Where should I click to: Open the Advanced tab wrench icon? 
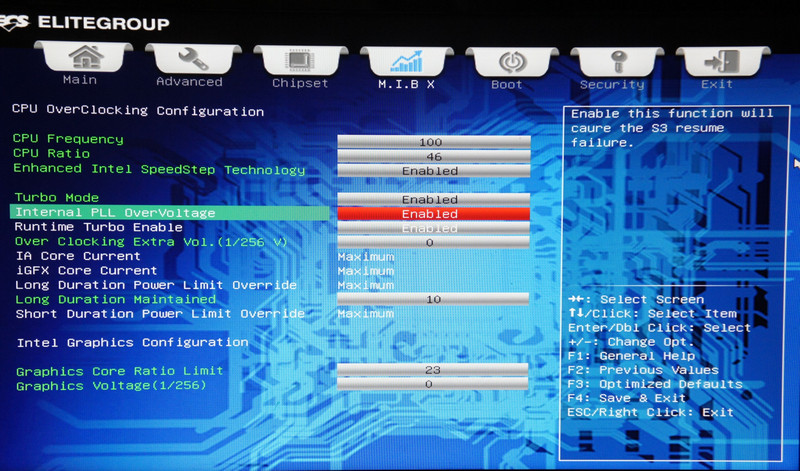click(x=192, y=59)
